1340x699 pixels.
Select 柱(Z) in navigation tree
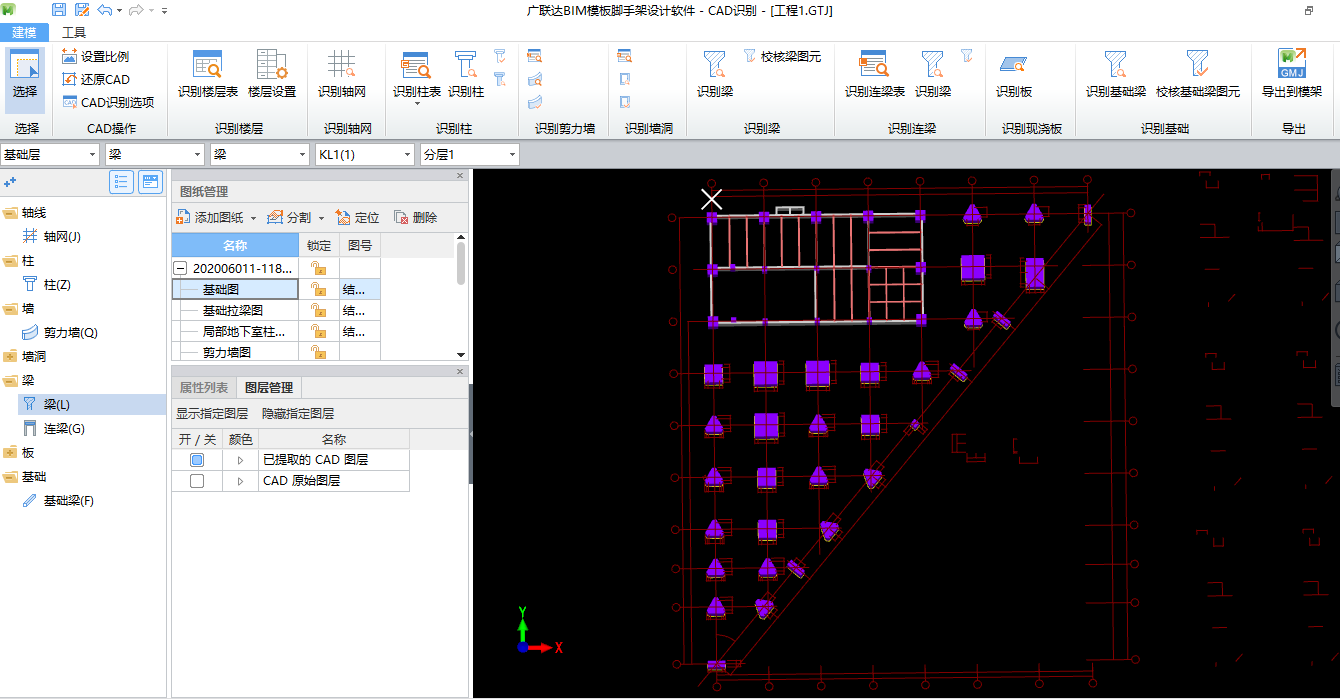click(x=57, y=285)
